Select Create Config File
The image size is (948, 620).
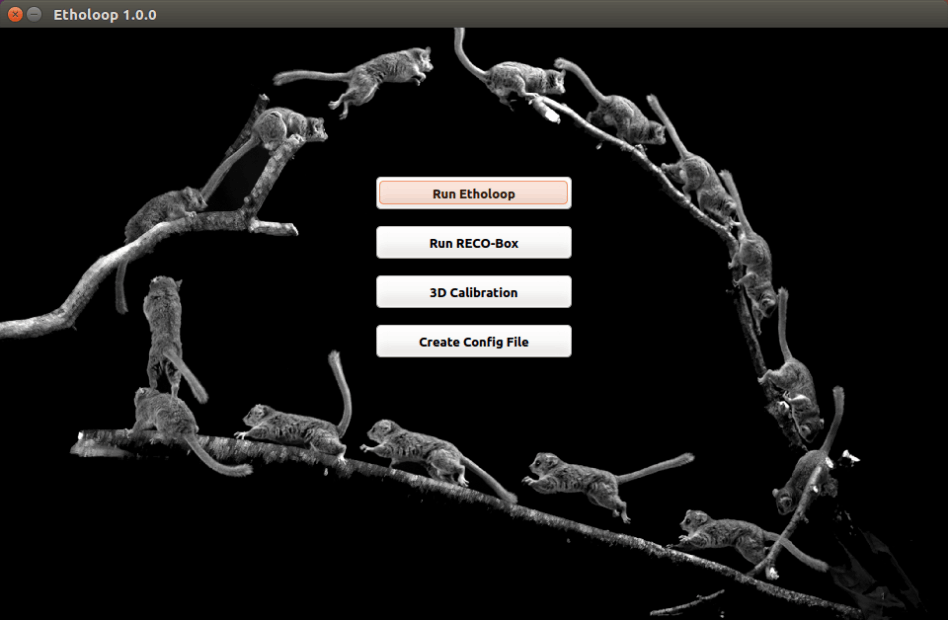click(473, 341)
